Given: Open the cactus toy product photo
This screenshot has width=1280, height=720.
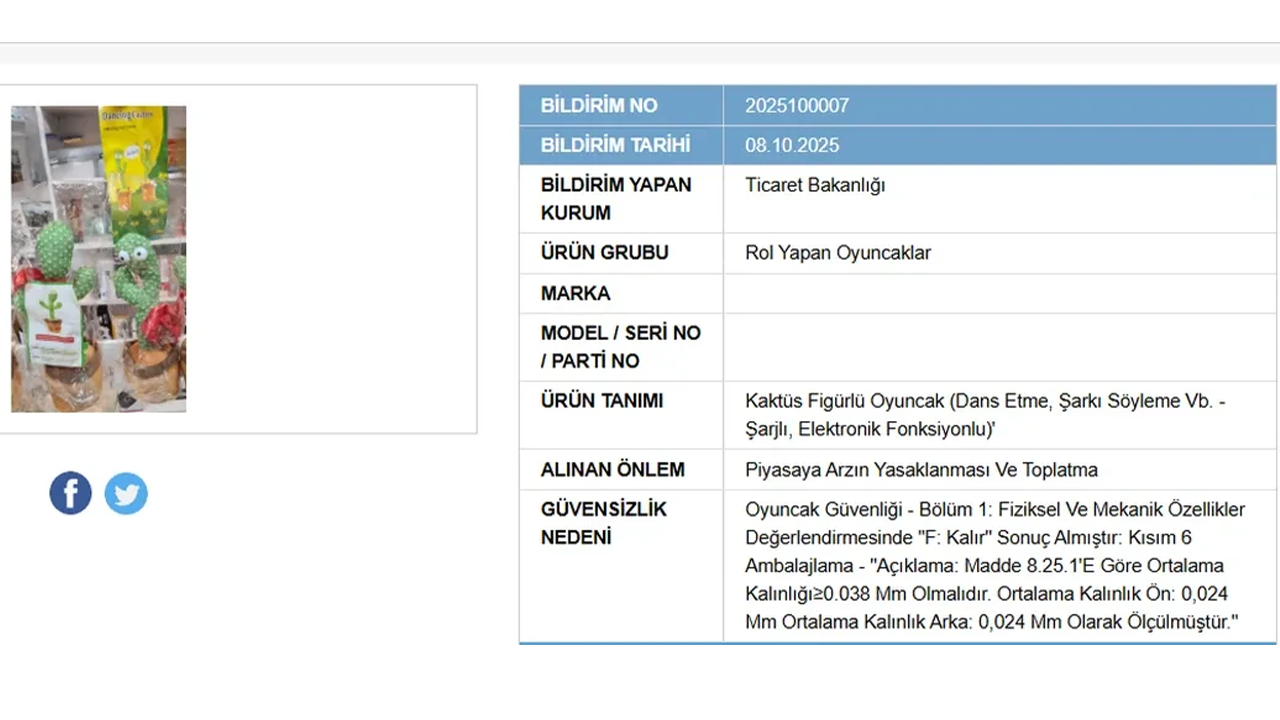Looking at the screenshot, I should [x=98, y=259].
